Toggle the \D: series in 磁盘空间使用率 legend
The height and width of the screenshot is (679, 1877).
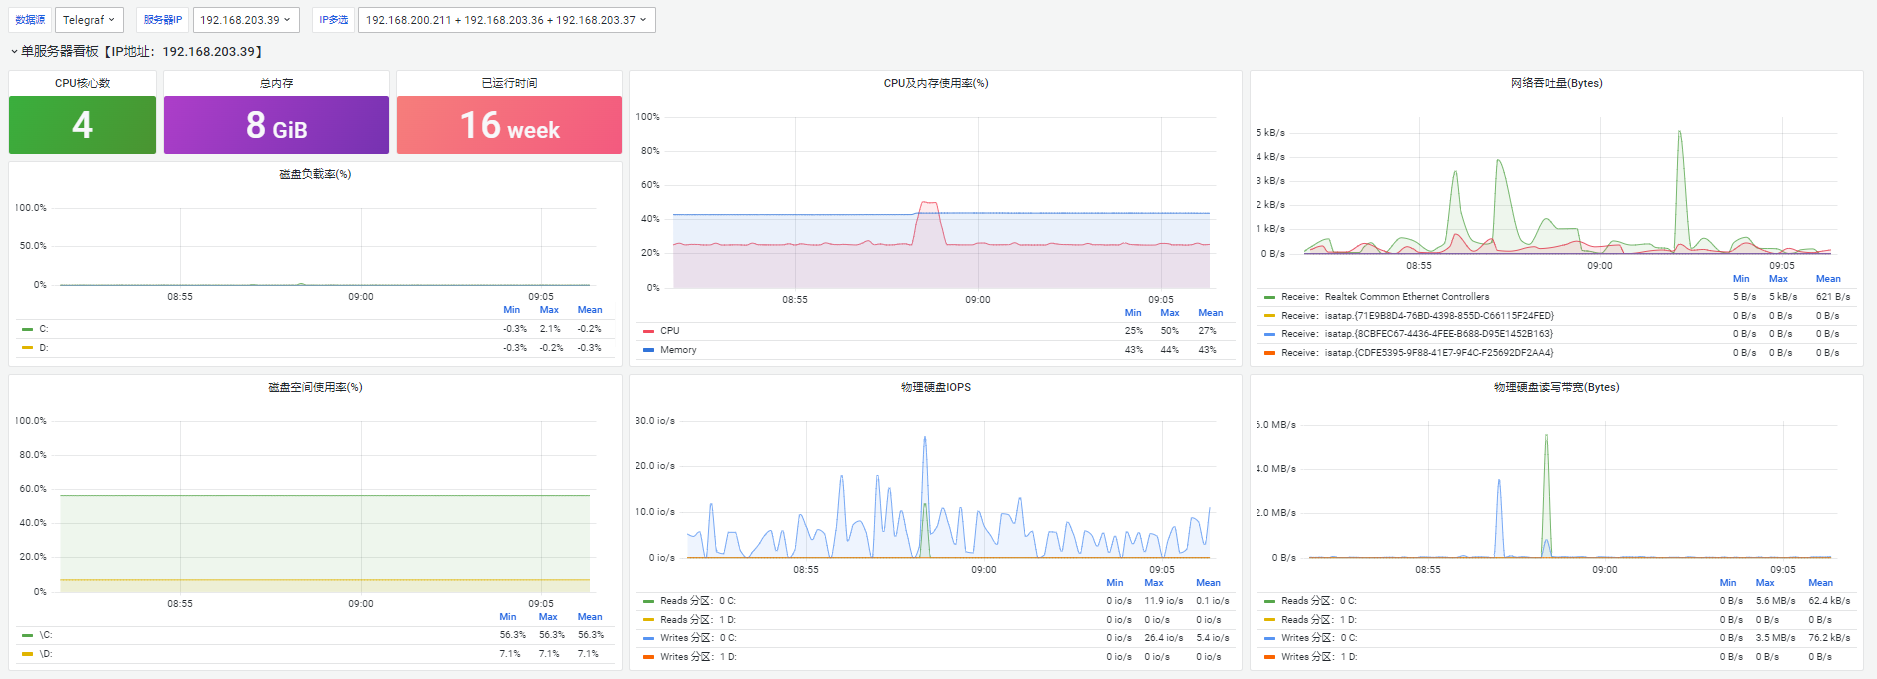click(46, 654)
